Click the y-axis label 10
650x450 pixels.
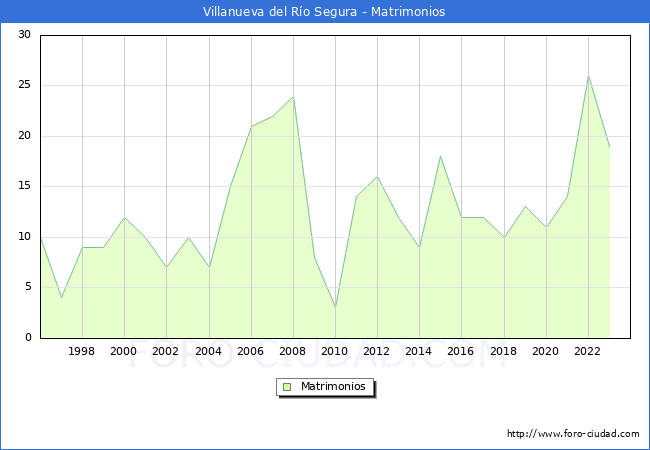(x=24, y=237)
